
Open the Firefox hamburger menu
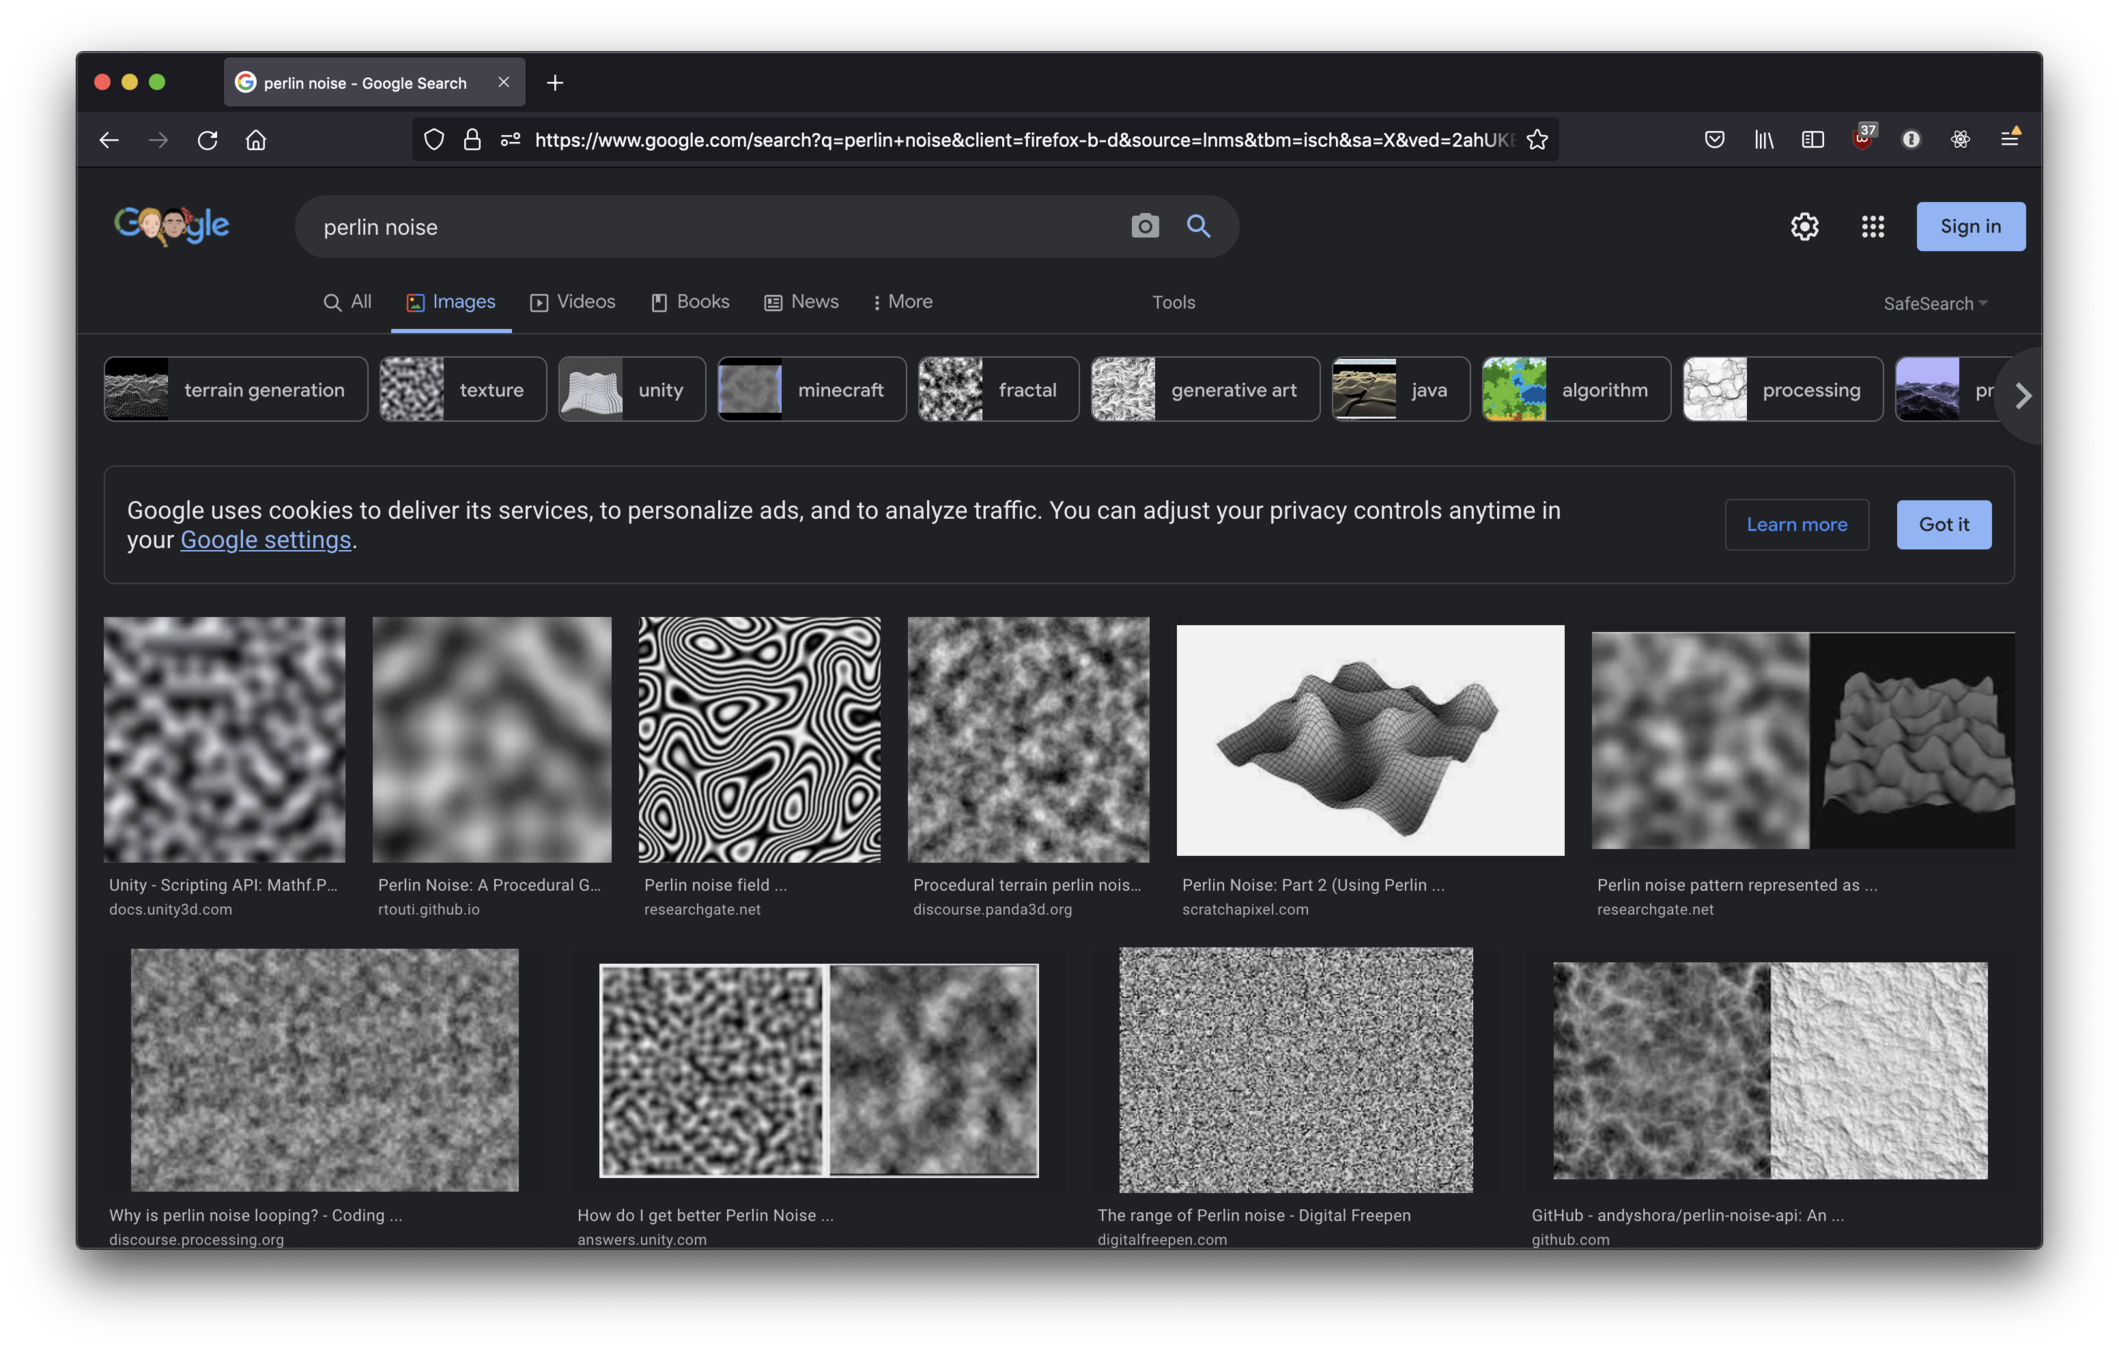coord(2009,140)
